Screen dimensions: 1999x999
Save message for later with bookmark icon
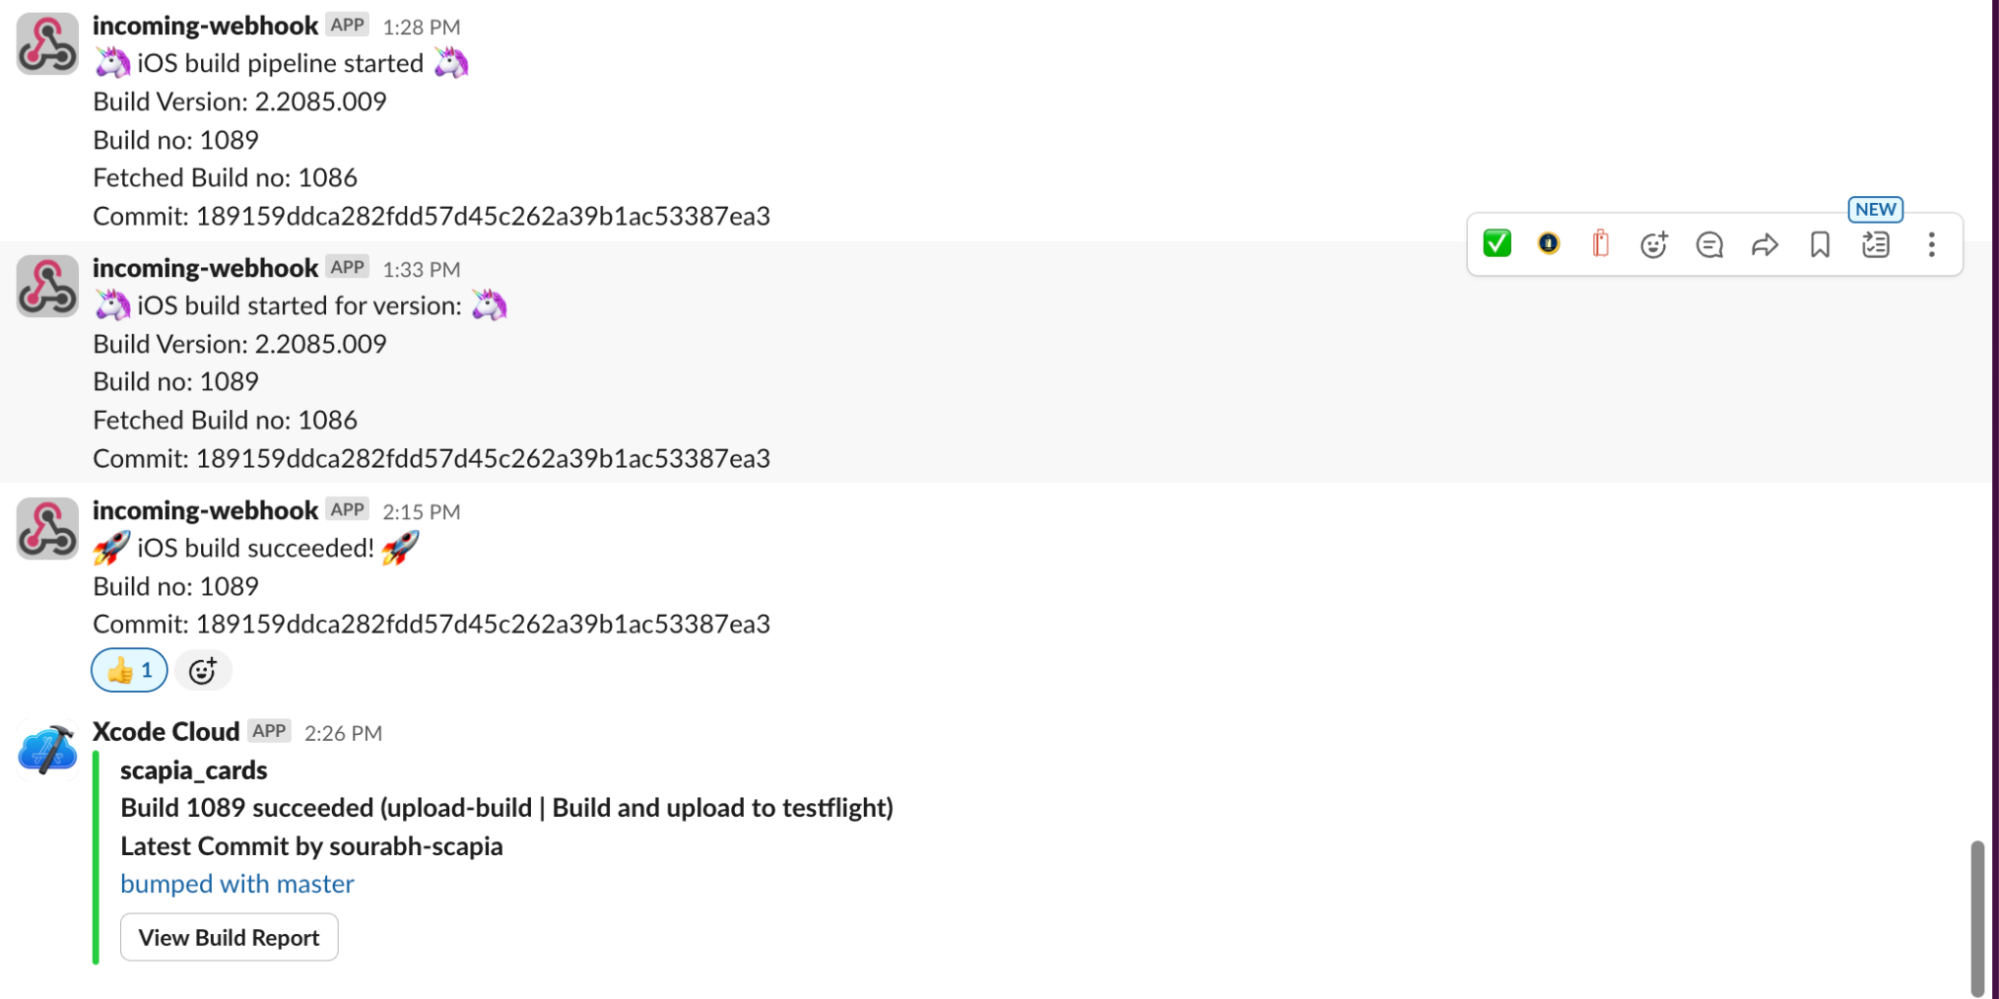tap(1820, 244)
